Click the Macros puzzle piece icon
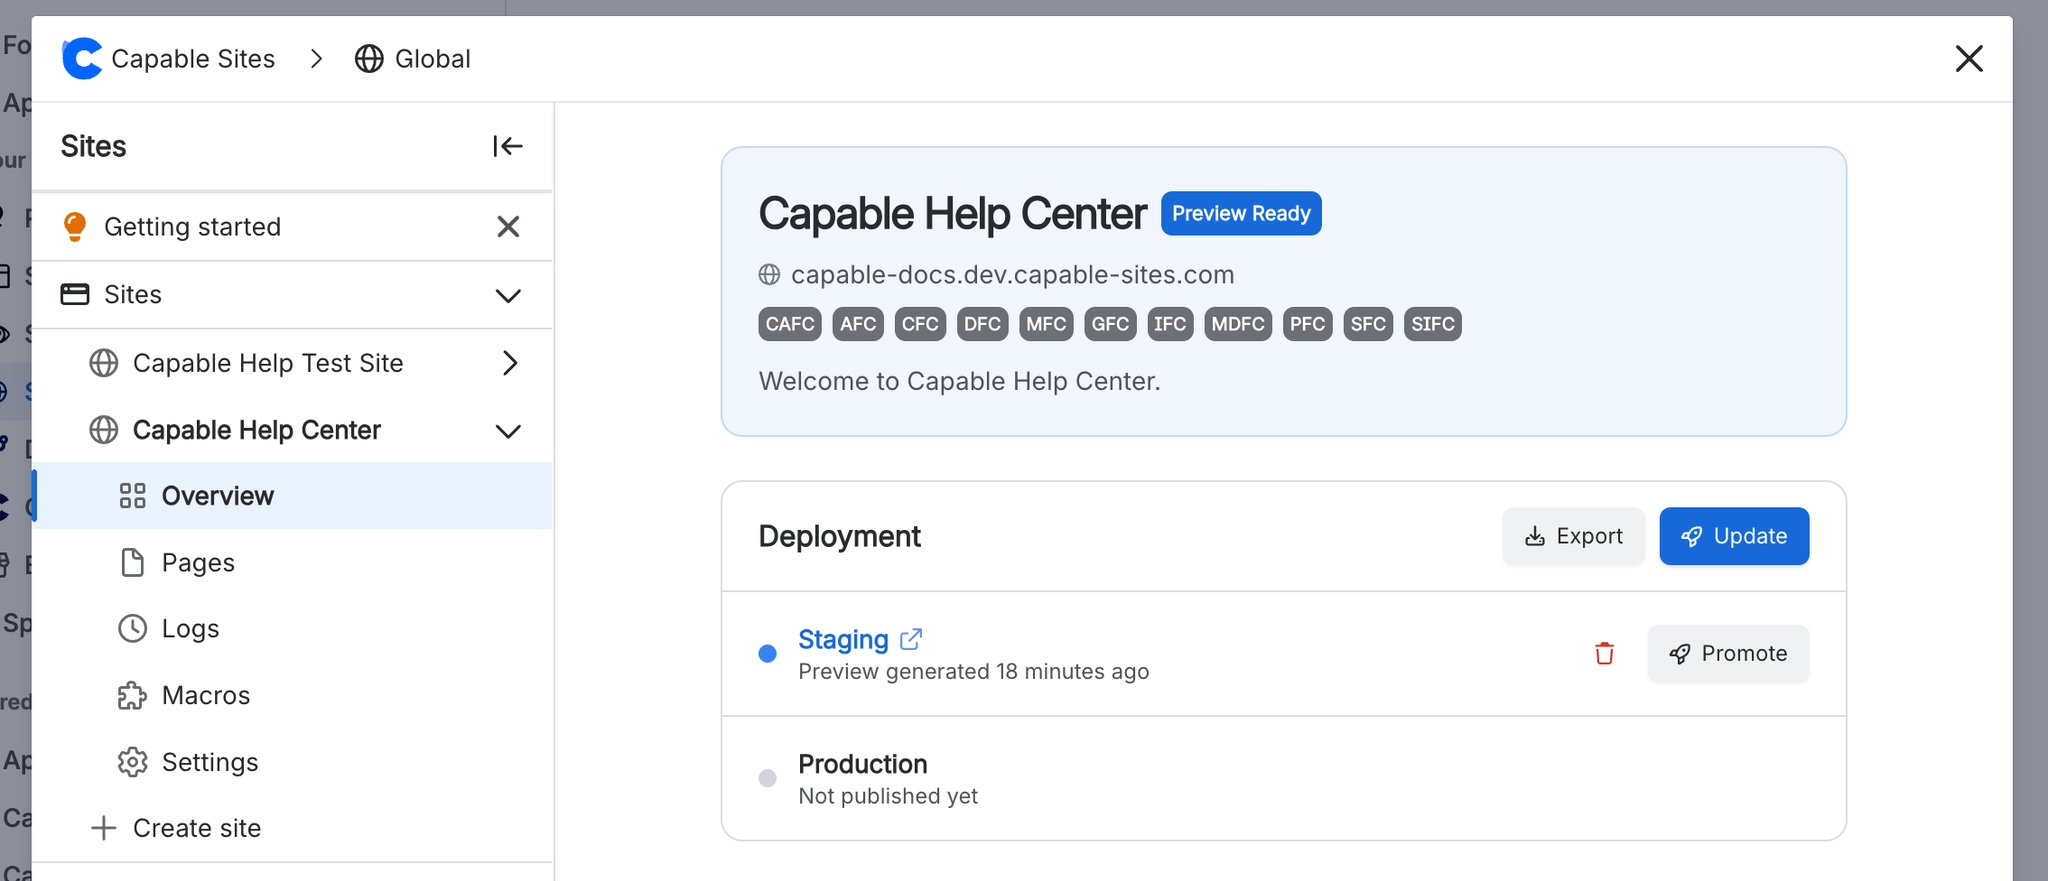 point(133,696)
